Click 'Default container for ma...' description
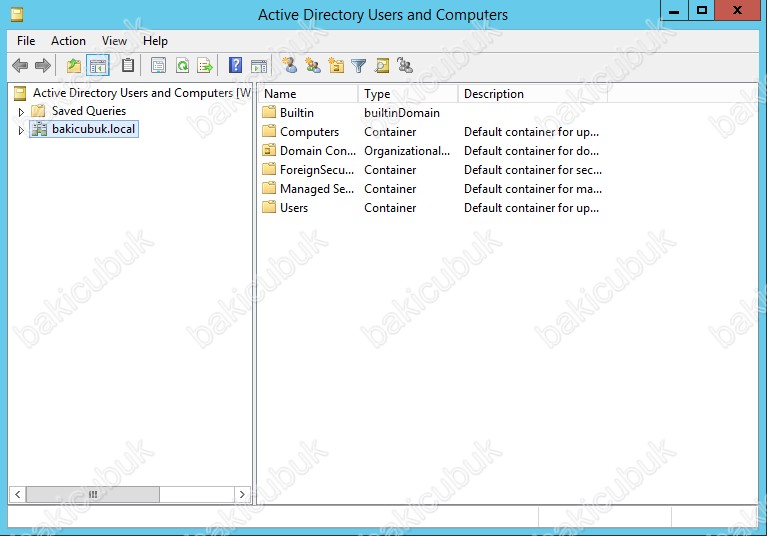This screenshot has width=767, height=536. pyautogui.click(x=533, y=189)
